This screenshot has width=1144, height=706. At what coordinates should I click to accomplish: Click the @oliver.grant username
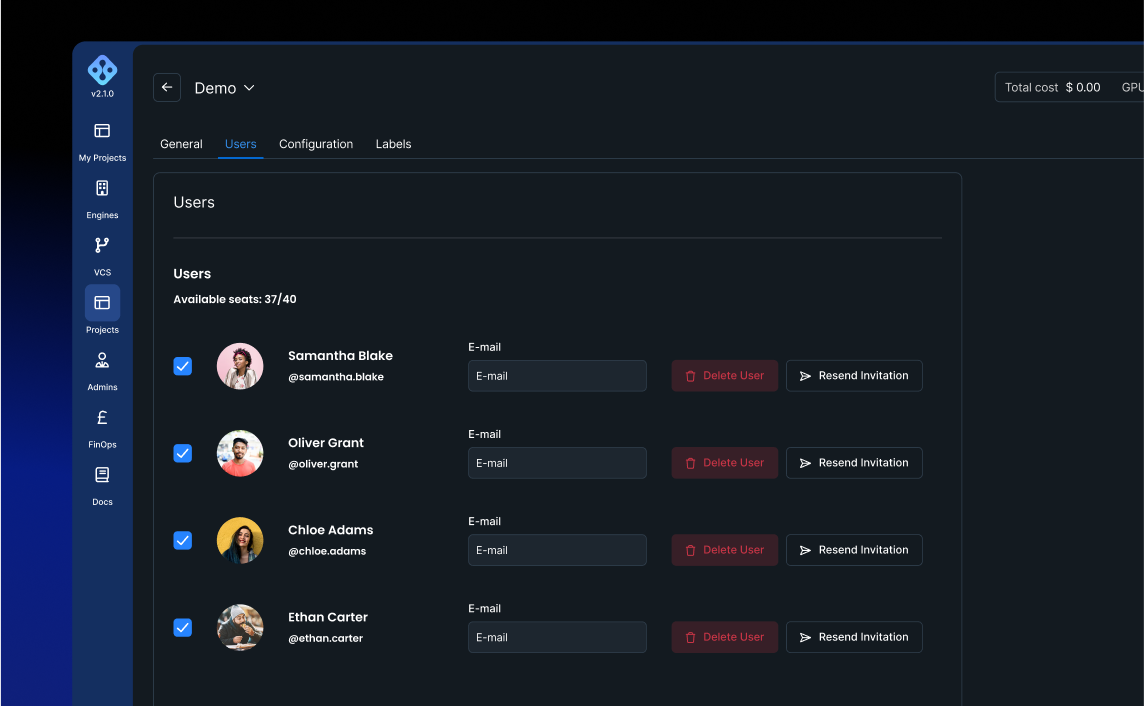(x=323, y=464)
